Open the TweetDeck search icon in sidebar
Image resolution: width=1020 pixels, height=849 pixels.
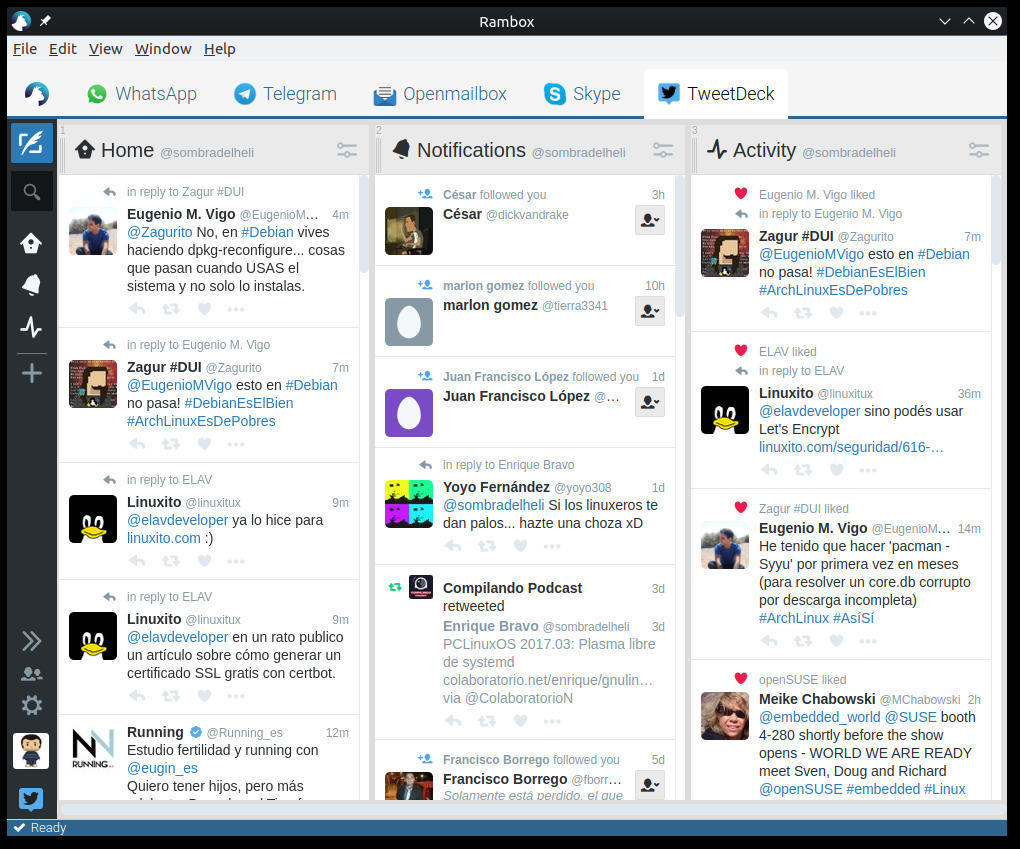[x=31, y=192]
